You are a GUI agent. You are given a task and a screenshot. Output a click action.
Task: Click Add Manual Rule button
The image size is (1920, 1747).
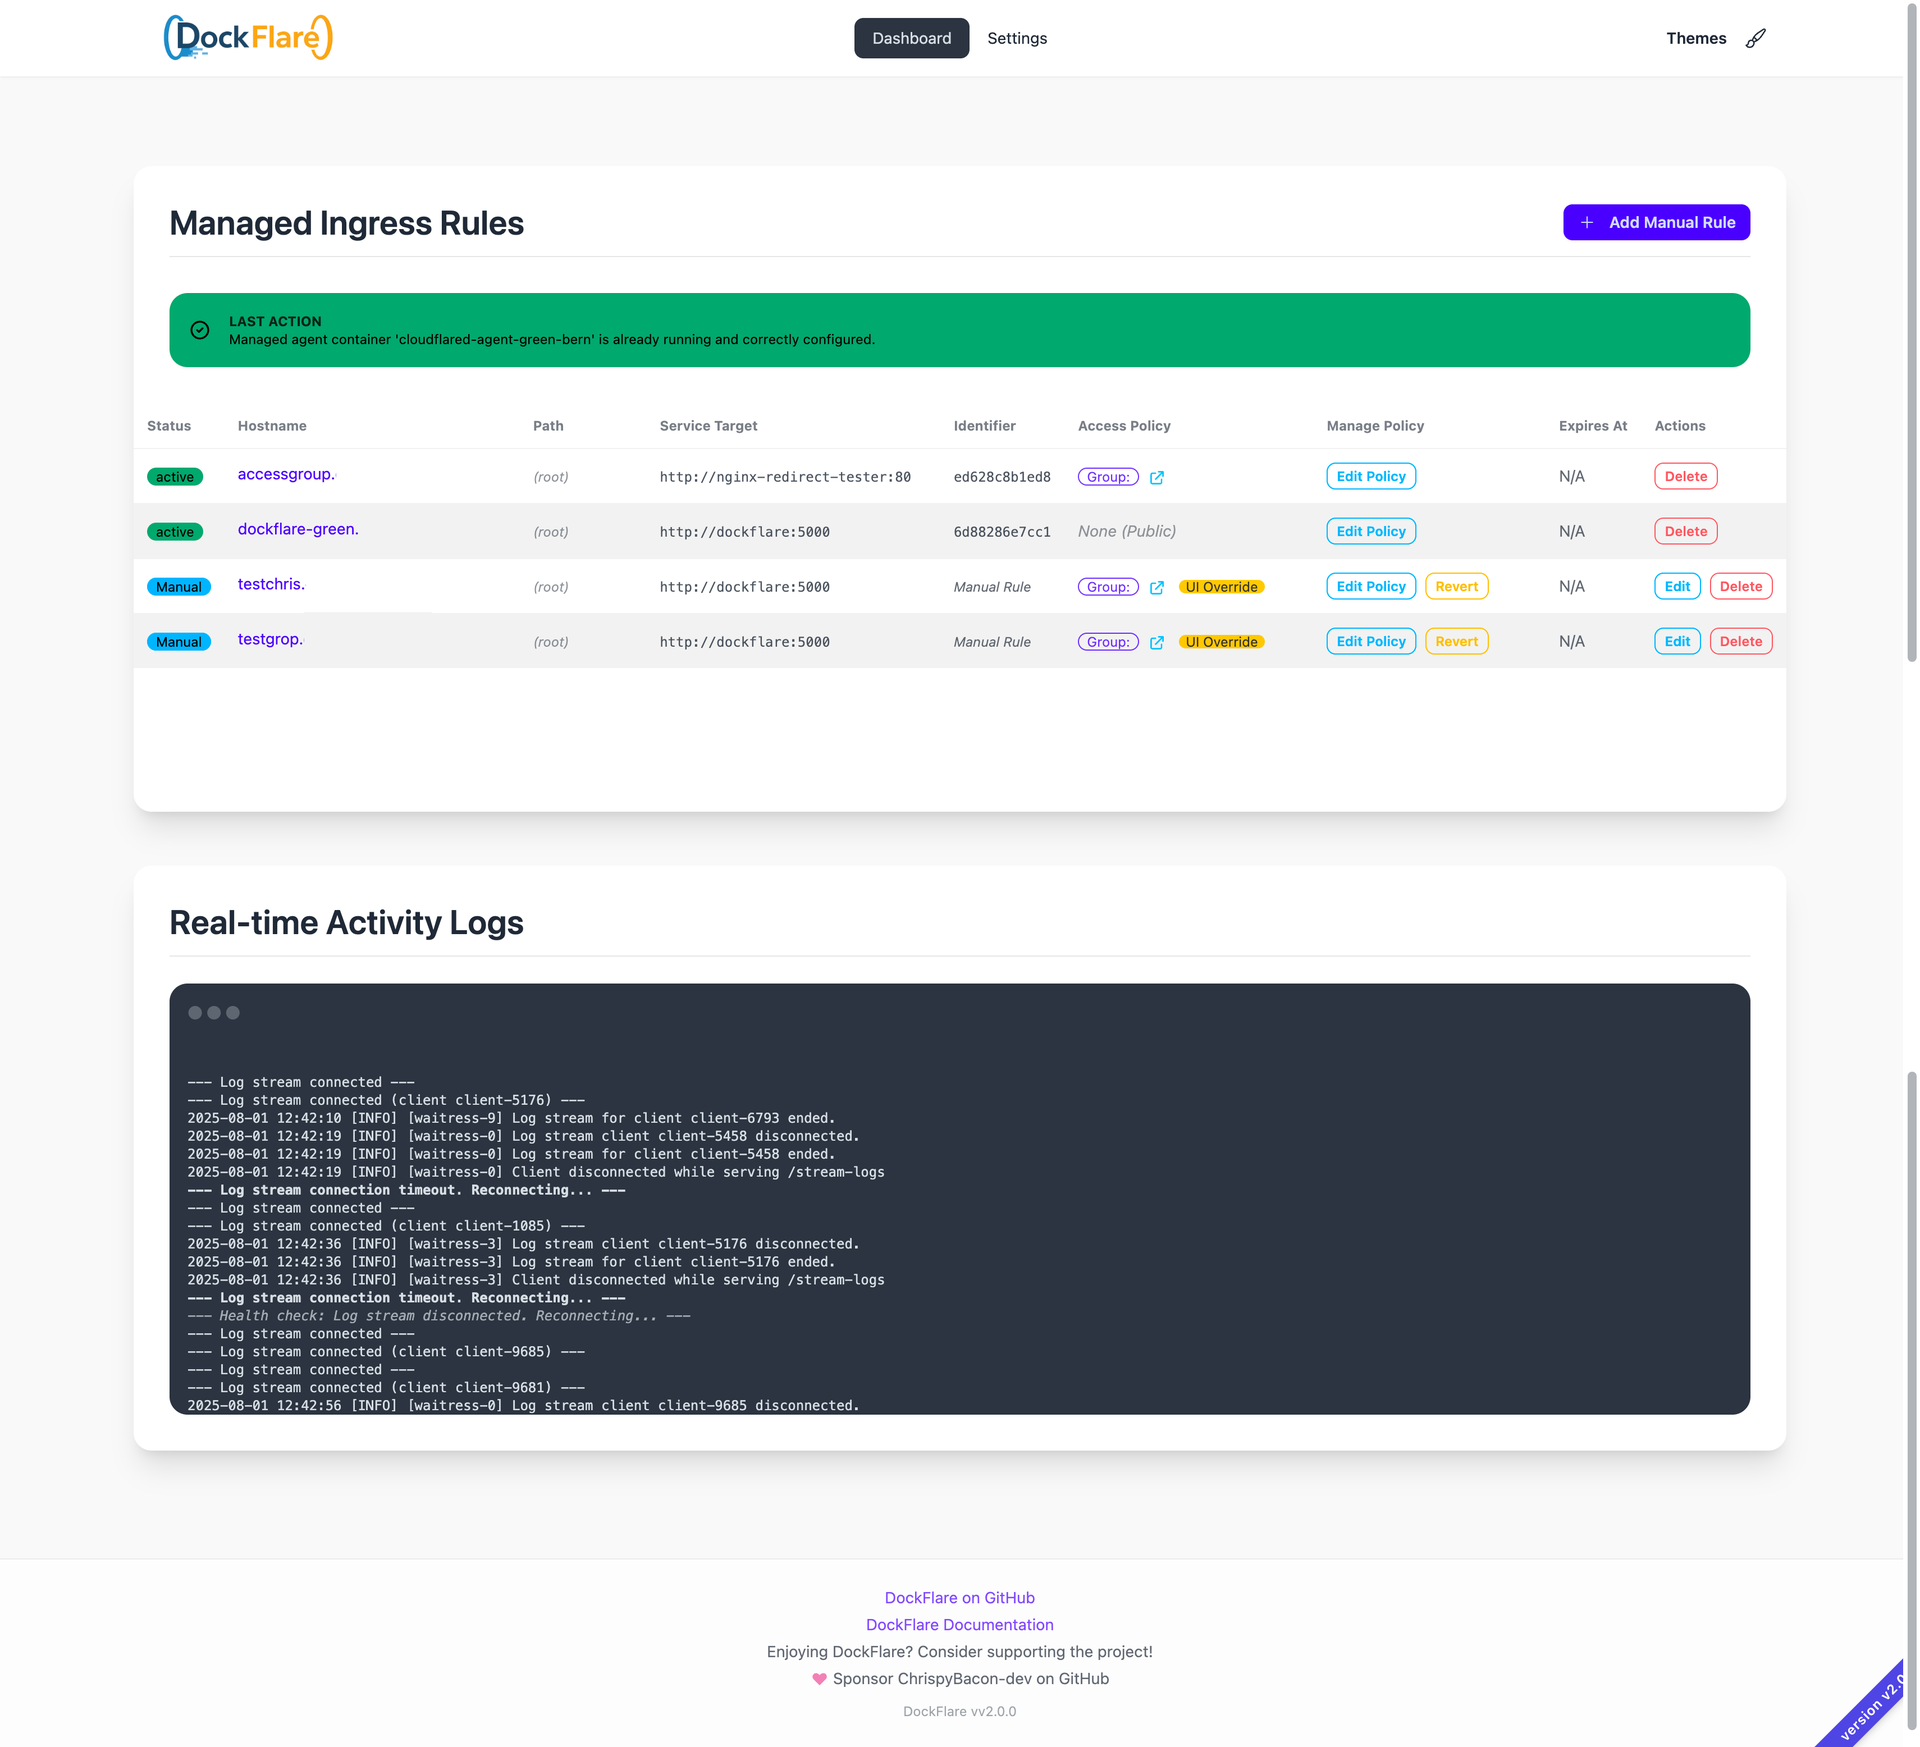pyautogui.click(x=1656, y=222)
